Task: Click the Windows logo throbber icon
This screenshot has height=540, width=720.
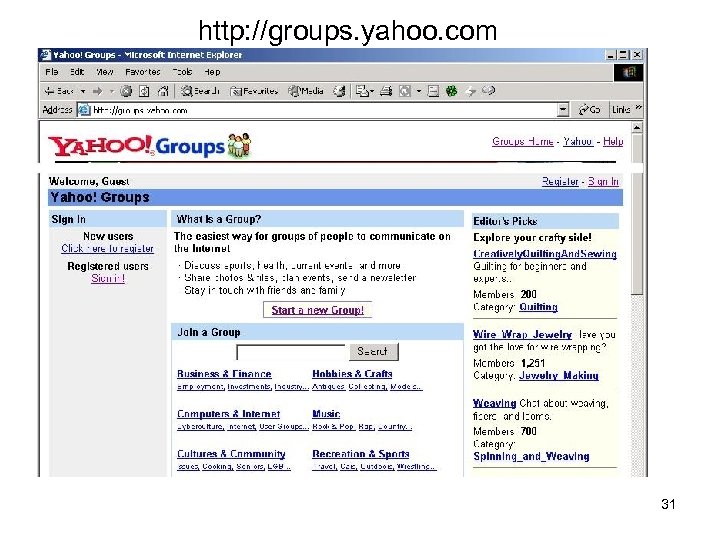Action: point(629,72)
